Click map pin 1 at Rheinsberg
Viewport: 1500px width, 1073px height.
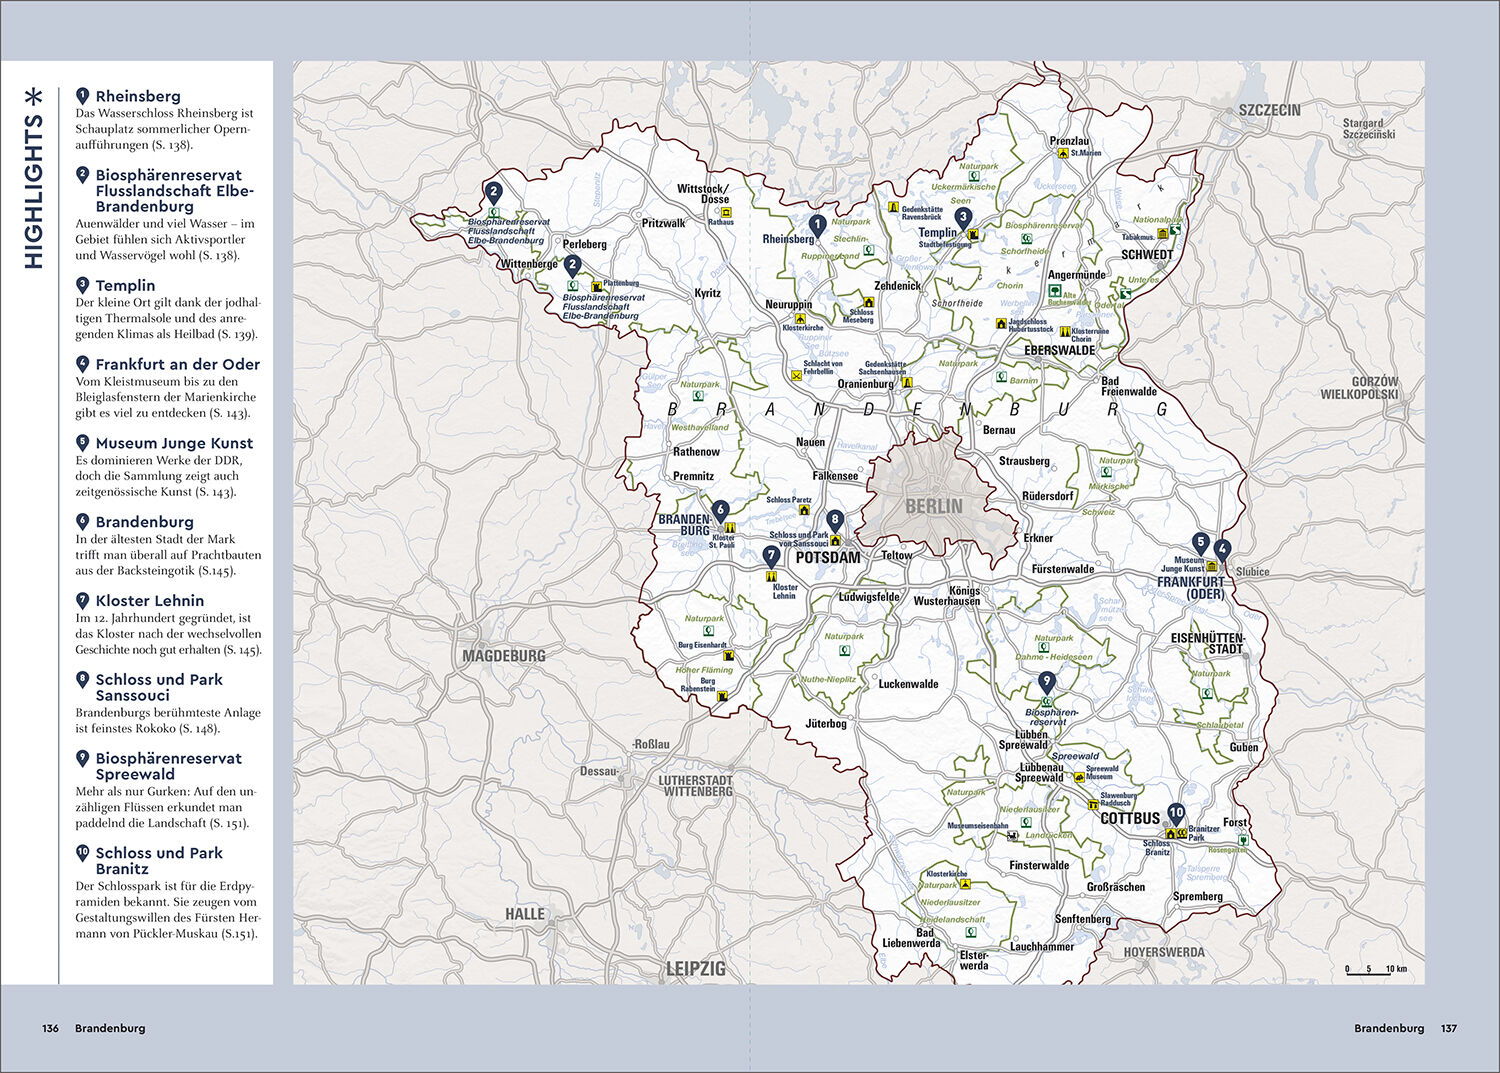coord(817,226)
